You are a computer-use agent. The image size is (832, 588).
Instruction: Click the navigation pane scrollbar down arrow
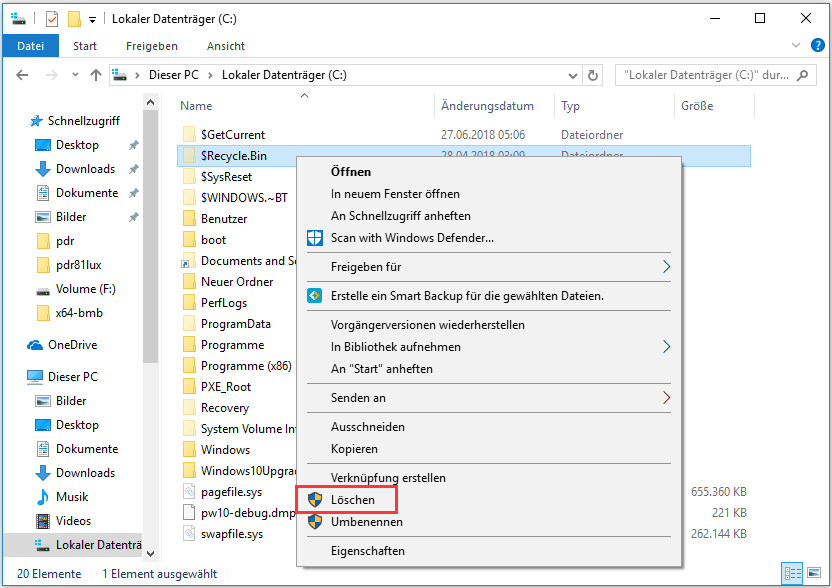coord(151,554)
